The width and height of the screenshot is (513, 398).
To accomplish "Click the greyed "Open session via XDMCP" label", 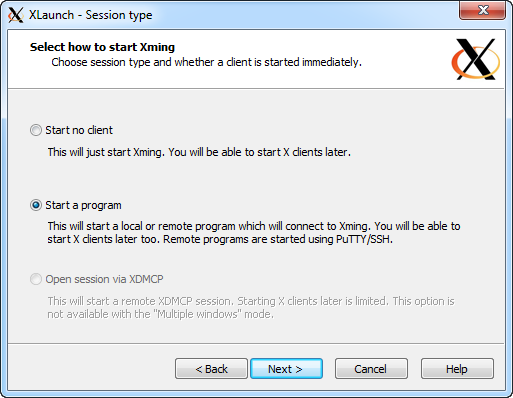I will 104,279.
